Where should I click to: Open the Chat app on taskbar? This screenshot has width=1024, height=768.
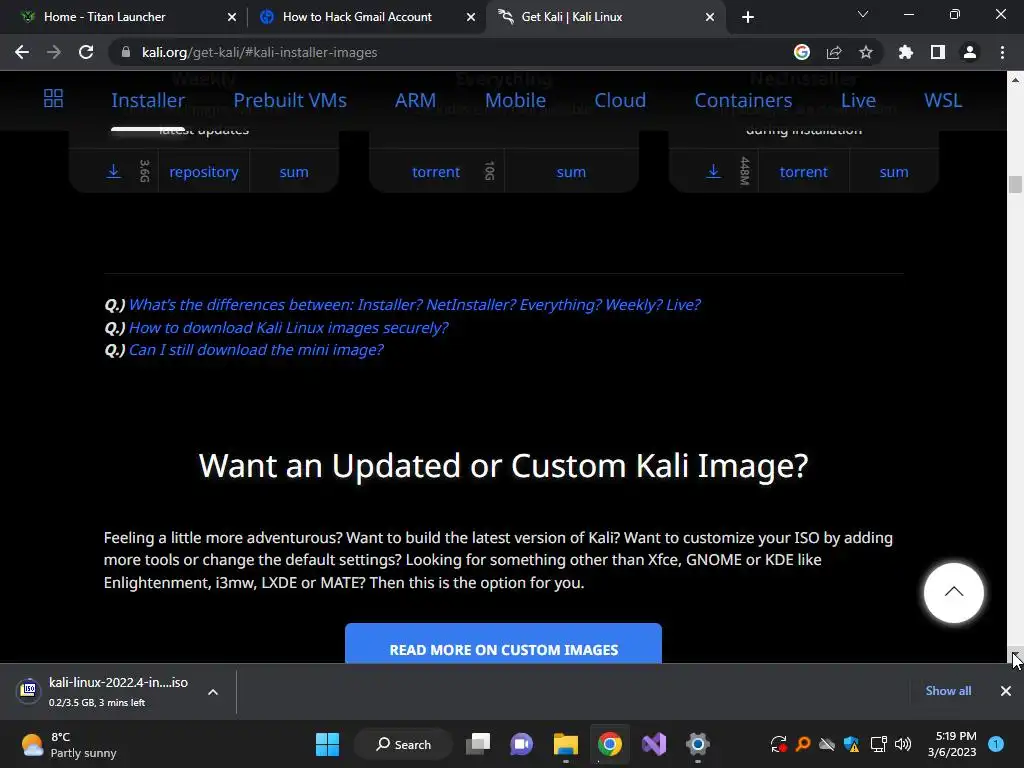point(521,744)
